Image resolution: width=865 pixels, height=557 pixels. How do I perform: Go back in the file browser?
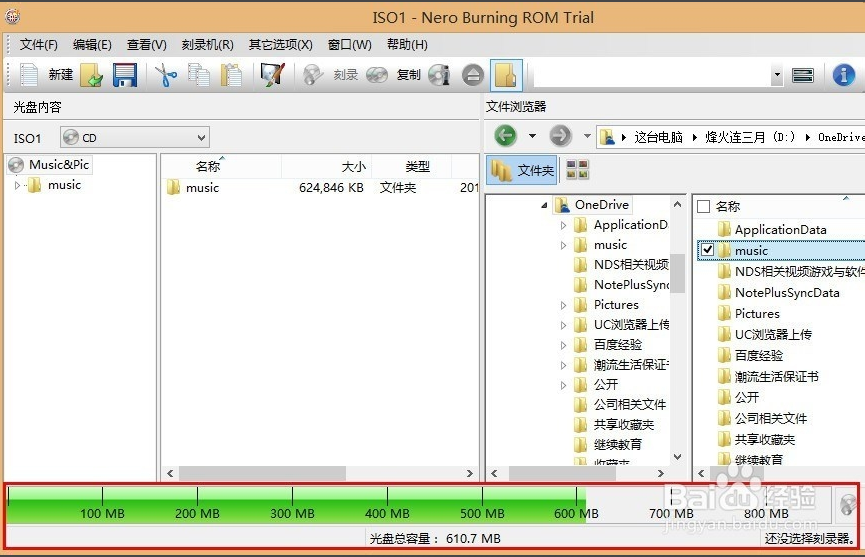[x=505, y=135]
